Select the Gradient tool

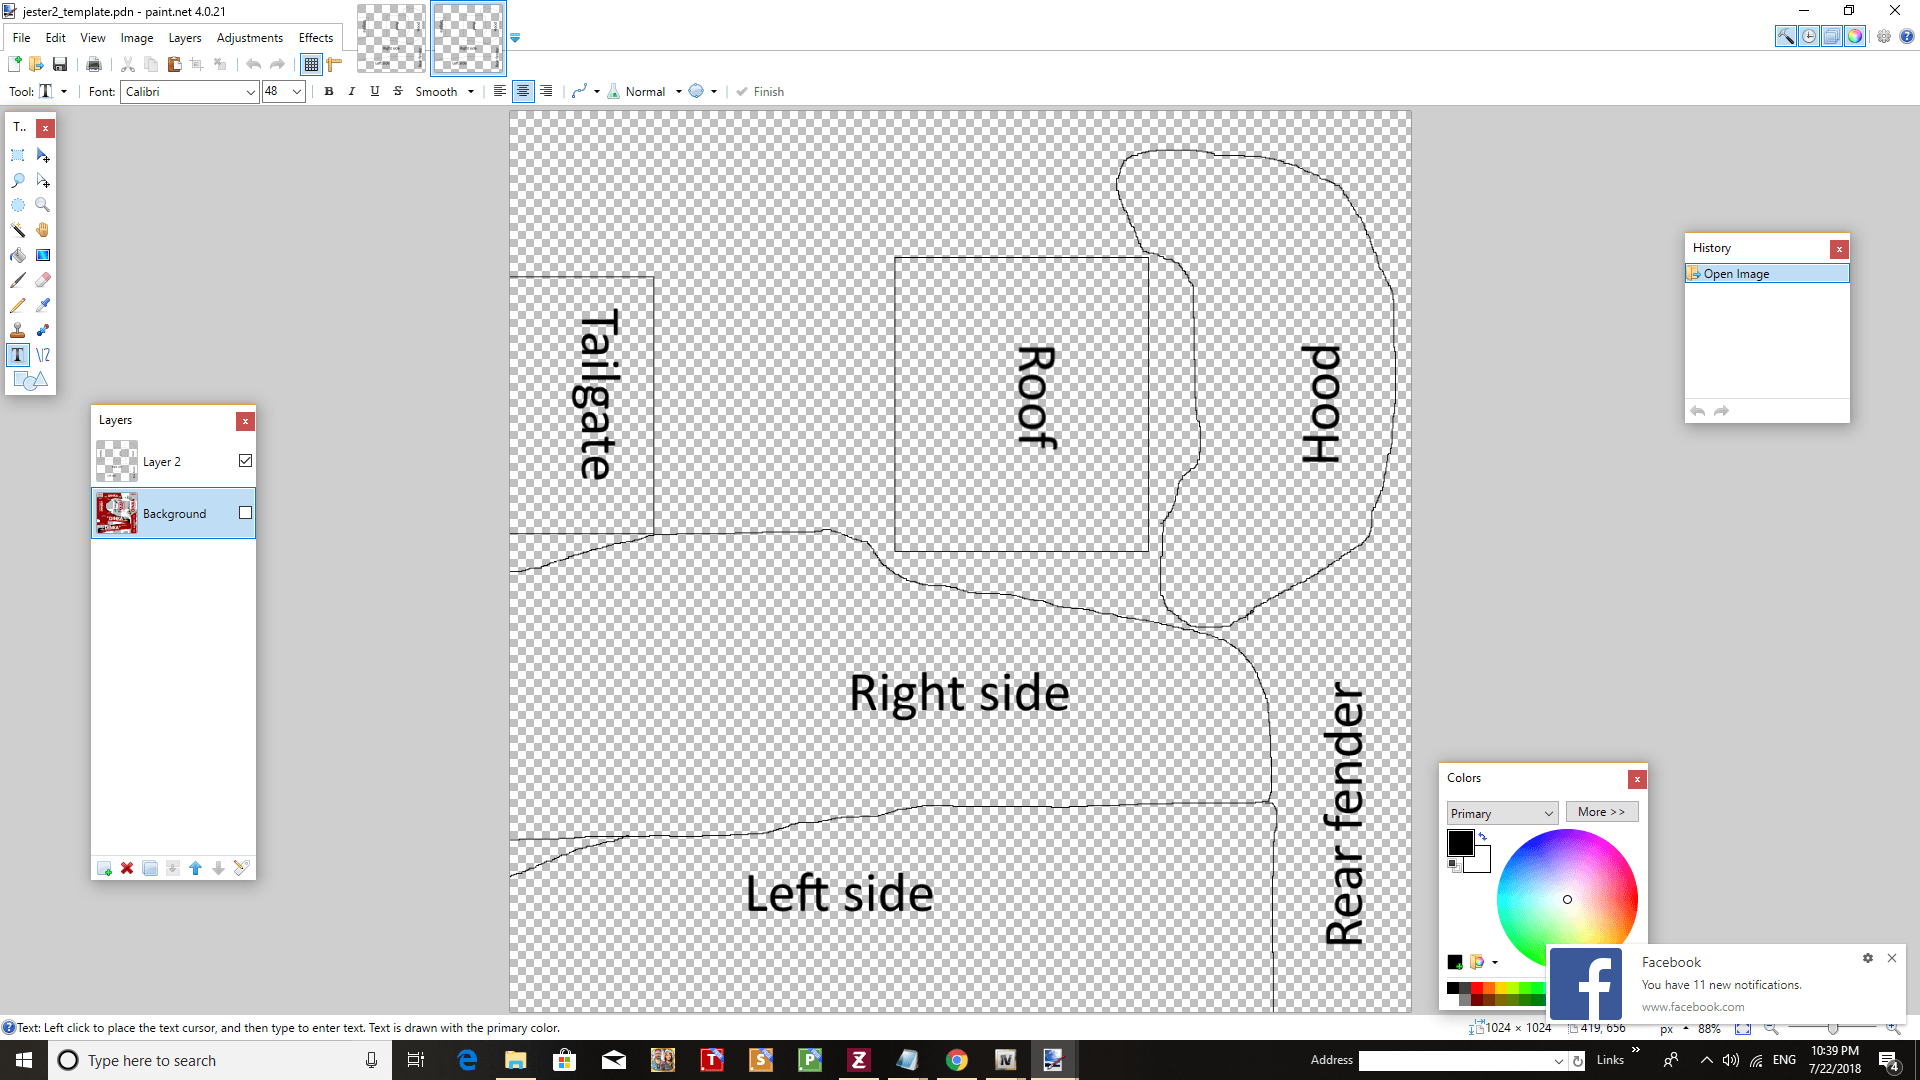(42, 255)
